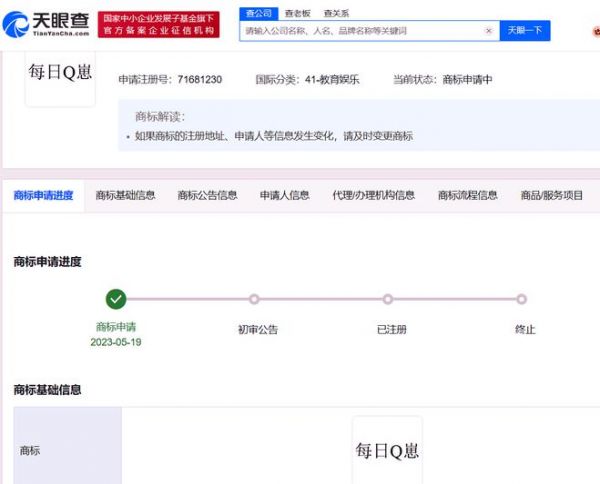Viewport: 600px width, 484px height.
Task: Click the 初审公告 progress circle
Action: click(x=254, y=299)
